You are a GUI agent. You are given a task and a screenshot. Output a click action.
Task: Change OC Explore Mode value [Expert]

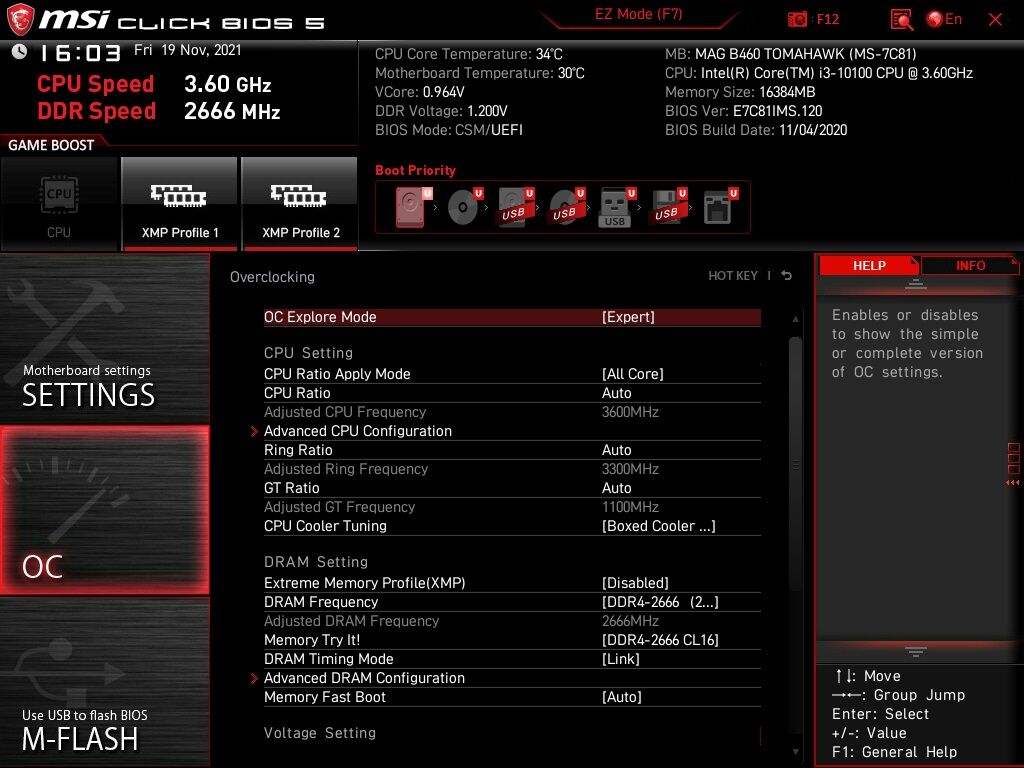pos(628,317)
